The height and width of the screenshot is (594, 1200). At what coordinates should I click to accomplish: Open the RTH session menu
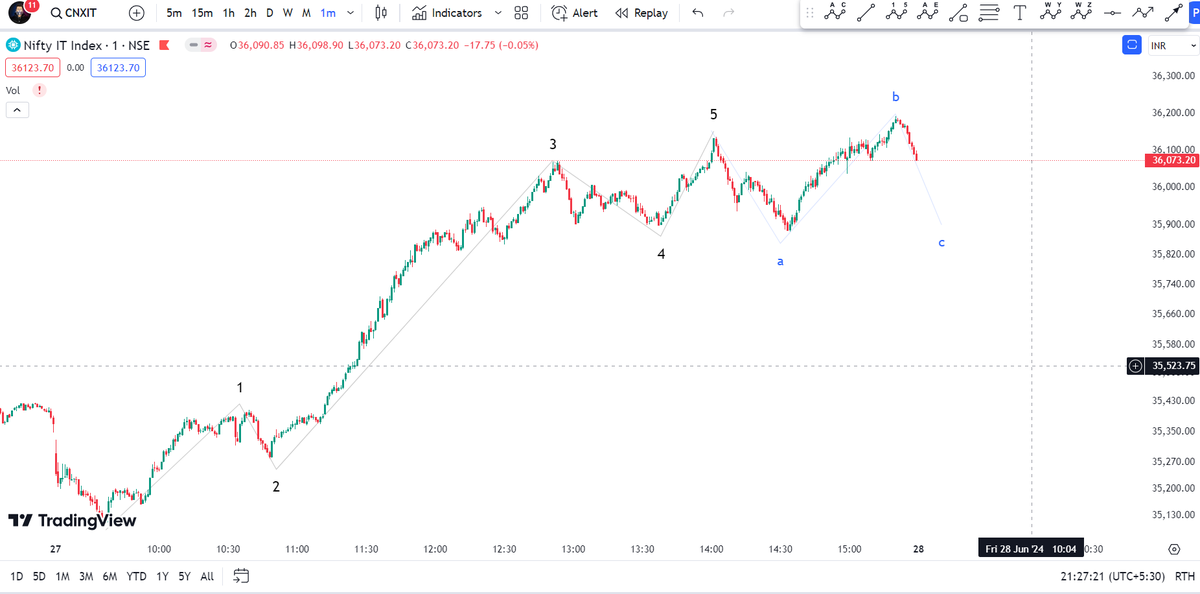(x=1185, y=576)
